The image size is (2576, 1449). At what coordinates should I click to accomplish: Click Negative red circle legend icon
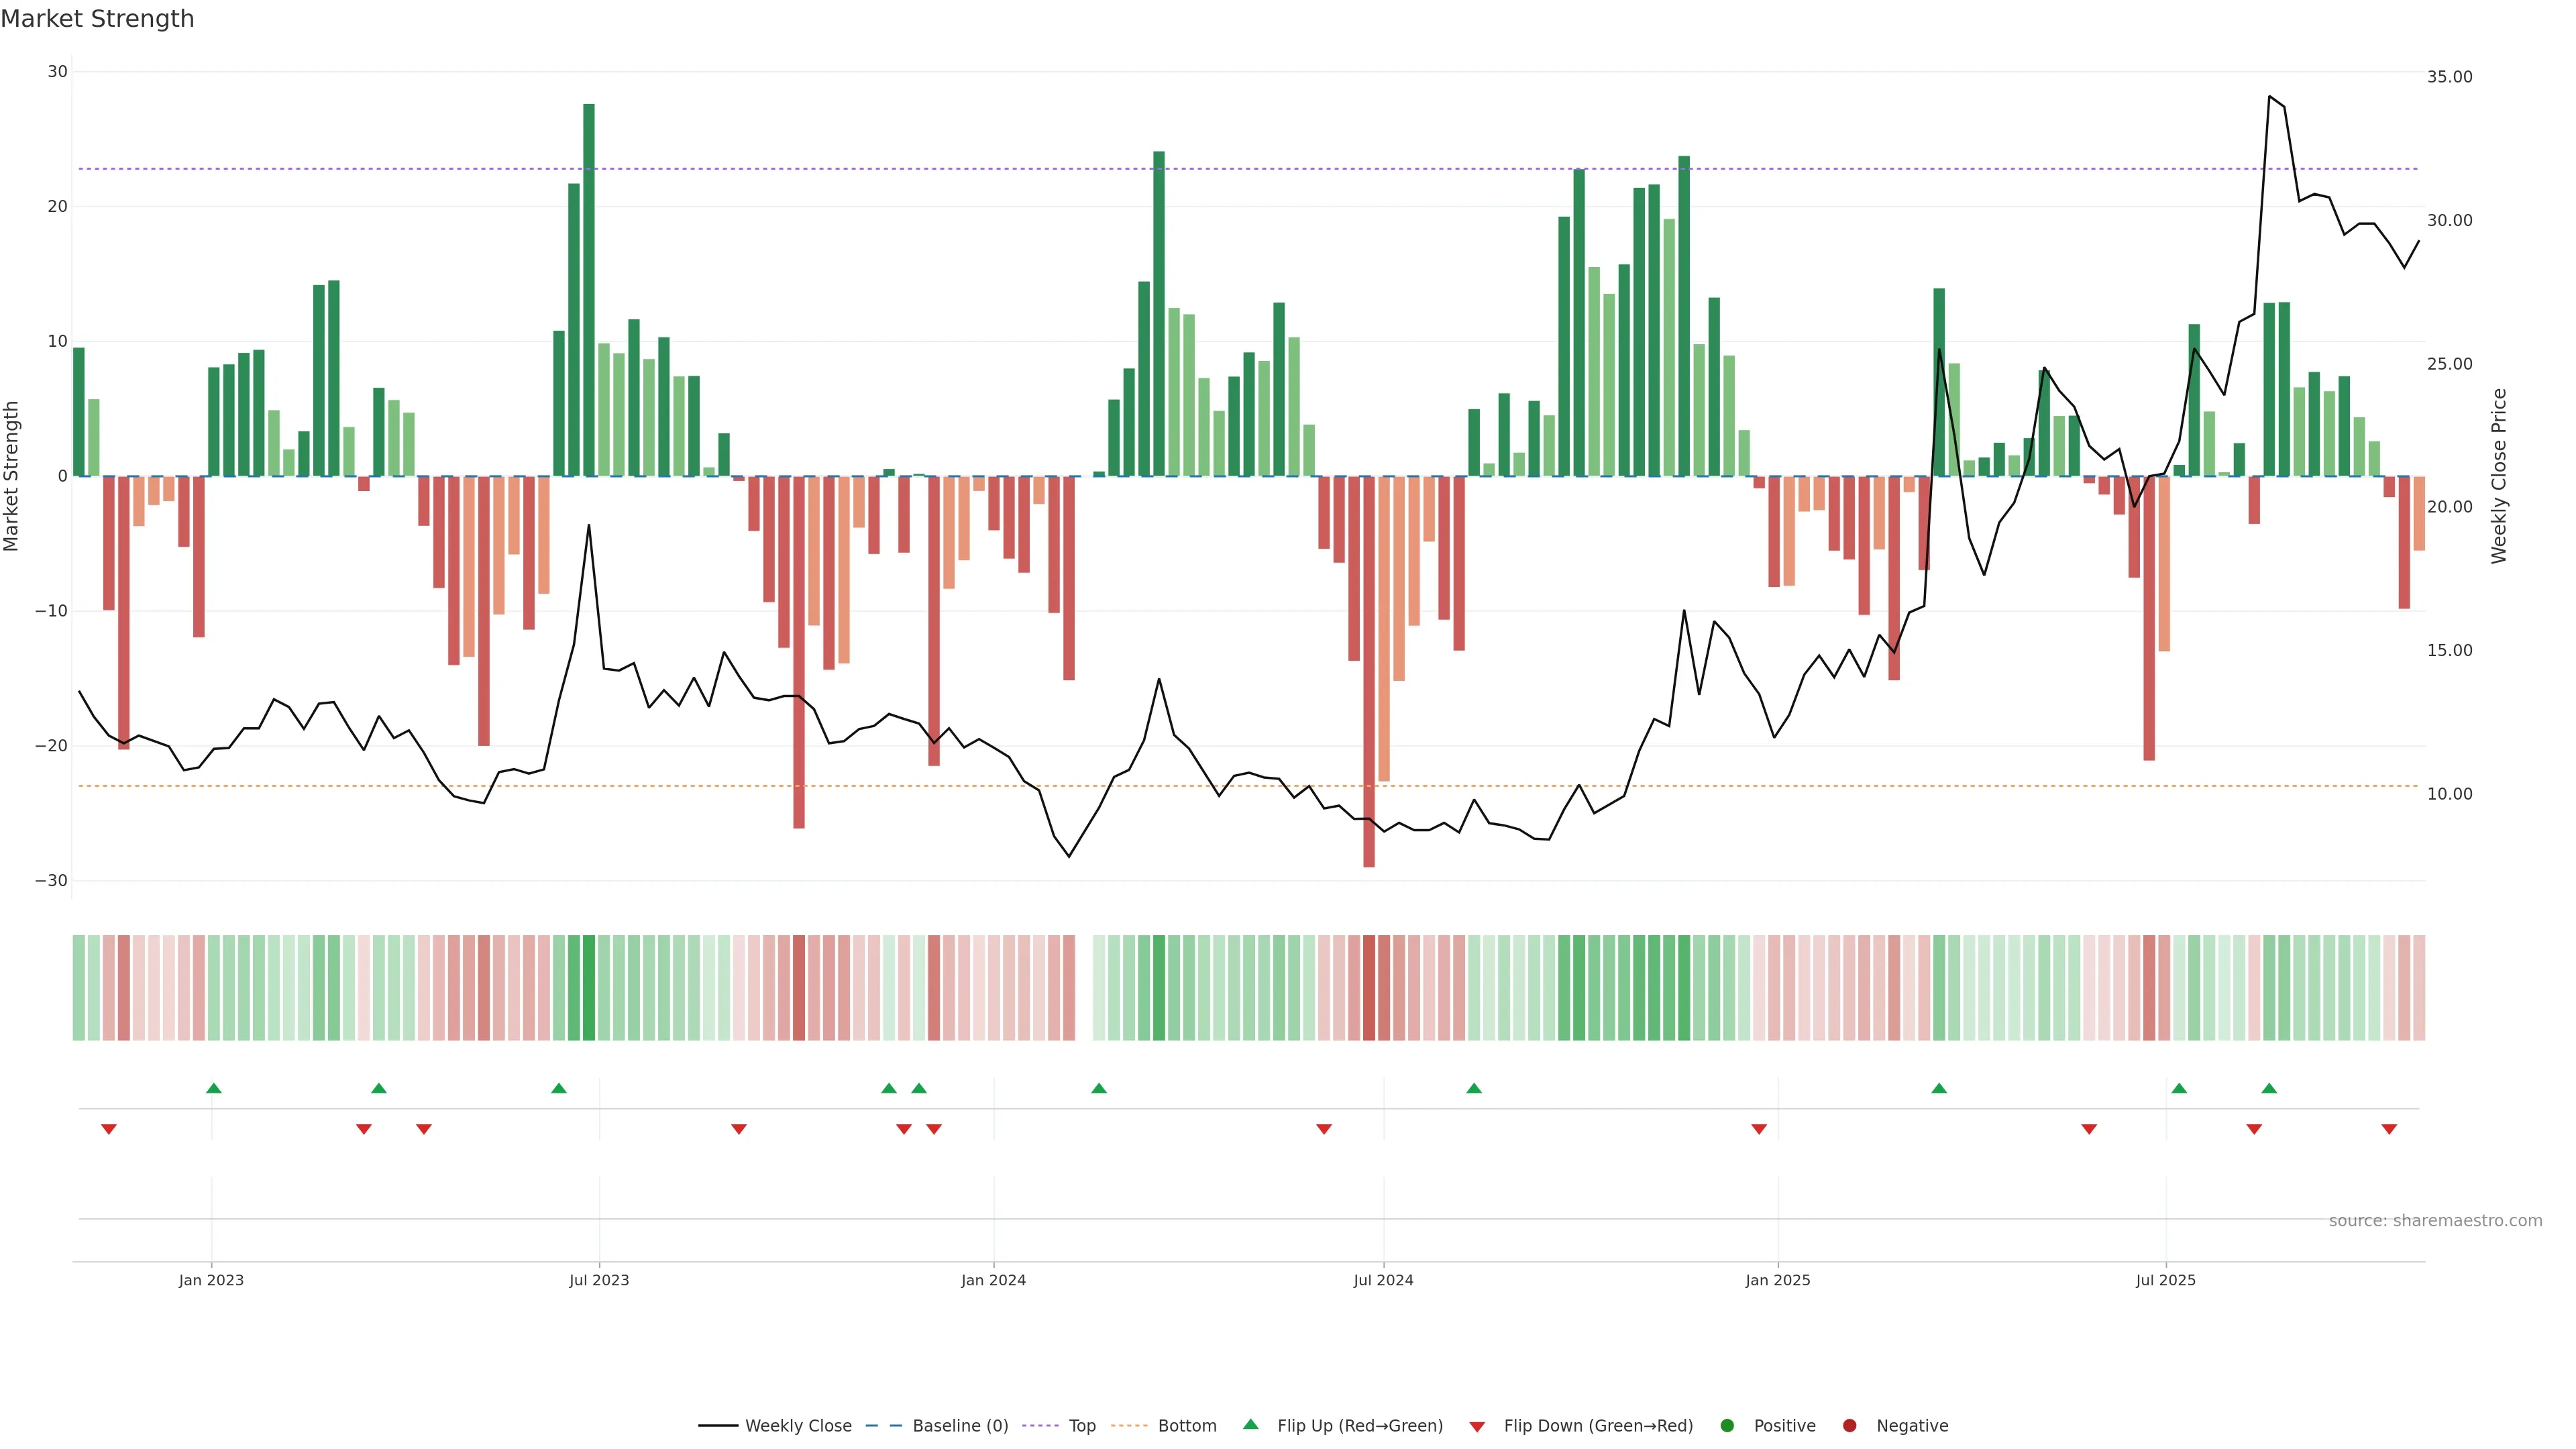pyautogui.click(x=1849, y=1425)
